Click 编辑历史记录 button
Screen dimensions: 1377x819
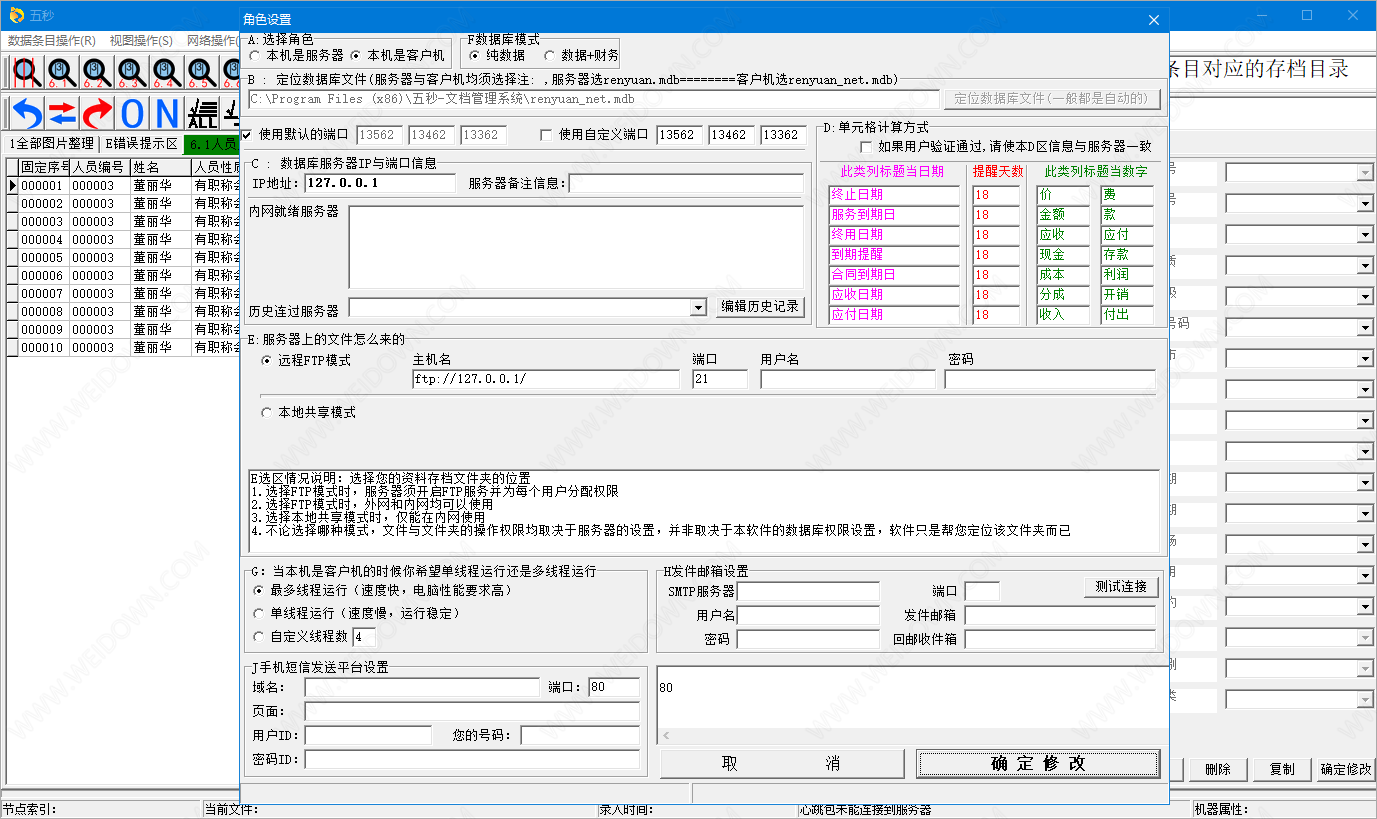coord(761,307)
